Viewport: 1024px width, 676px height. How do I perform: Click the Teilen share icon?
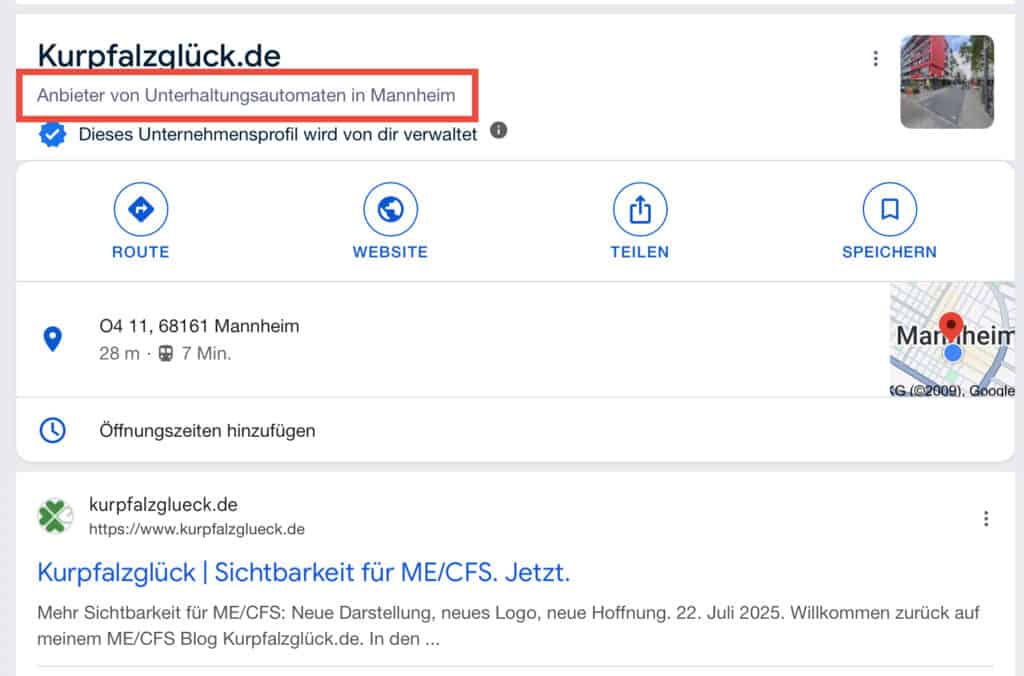pyautogui.click(x=639, y=208)
